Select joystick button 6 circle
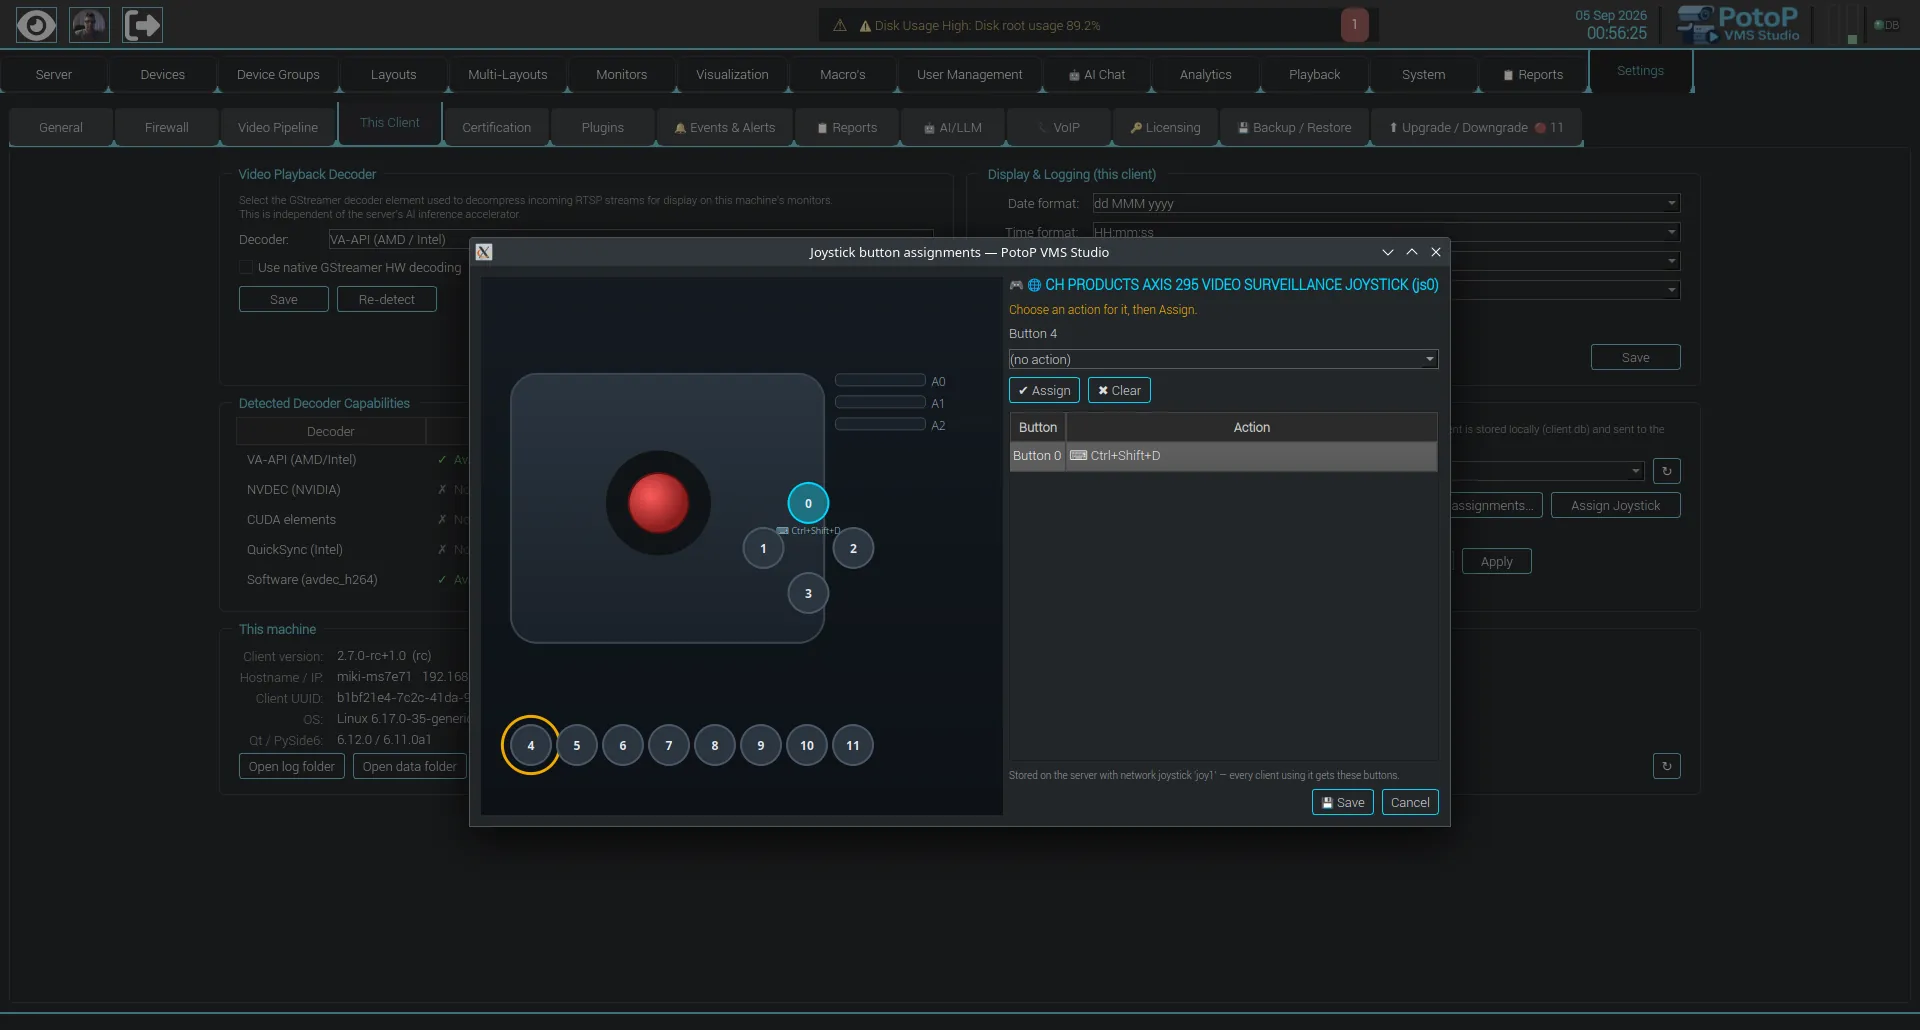 622,745
